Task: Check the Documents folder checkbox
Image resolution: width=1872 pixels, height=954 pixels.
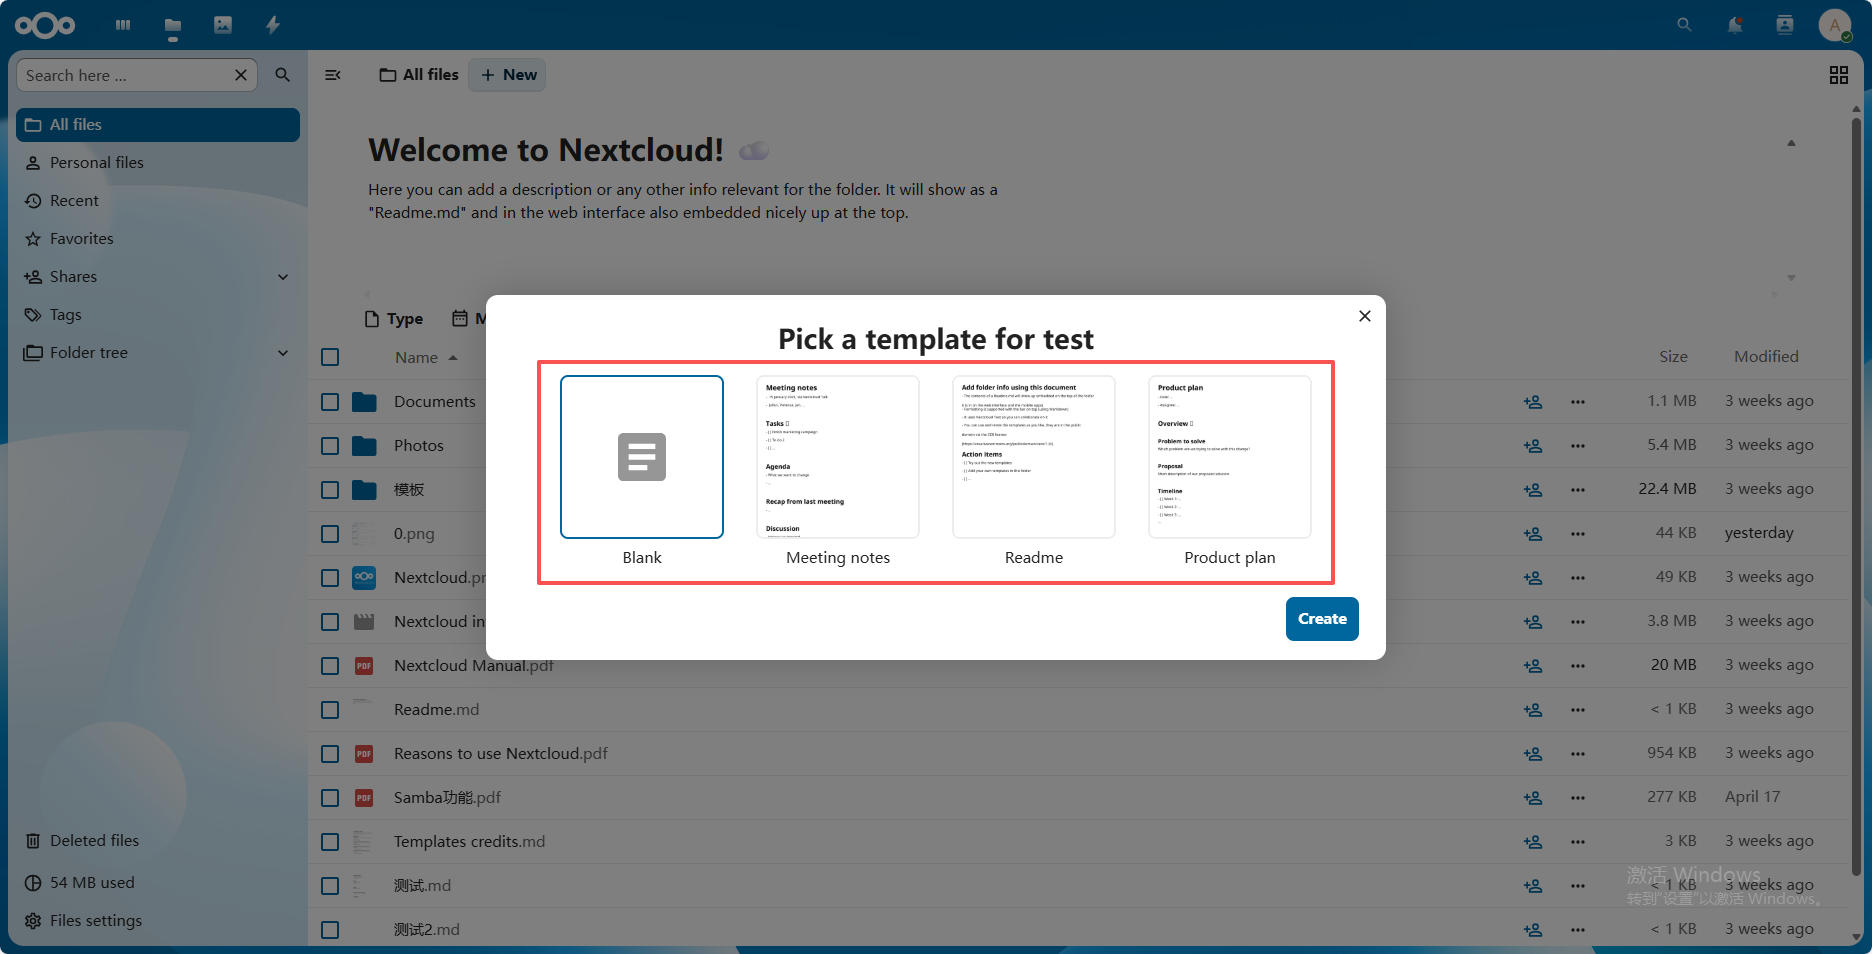Action: click(330, 402)
